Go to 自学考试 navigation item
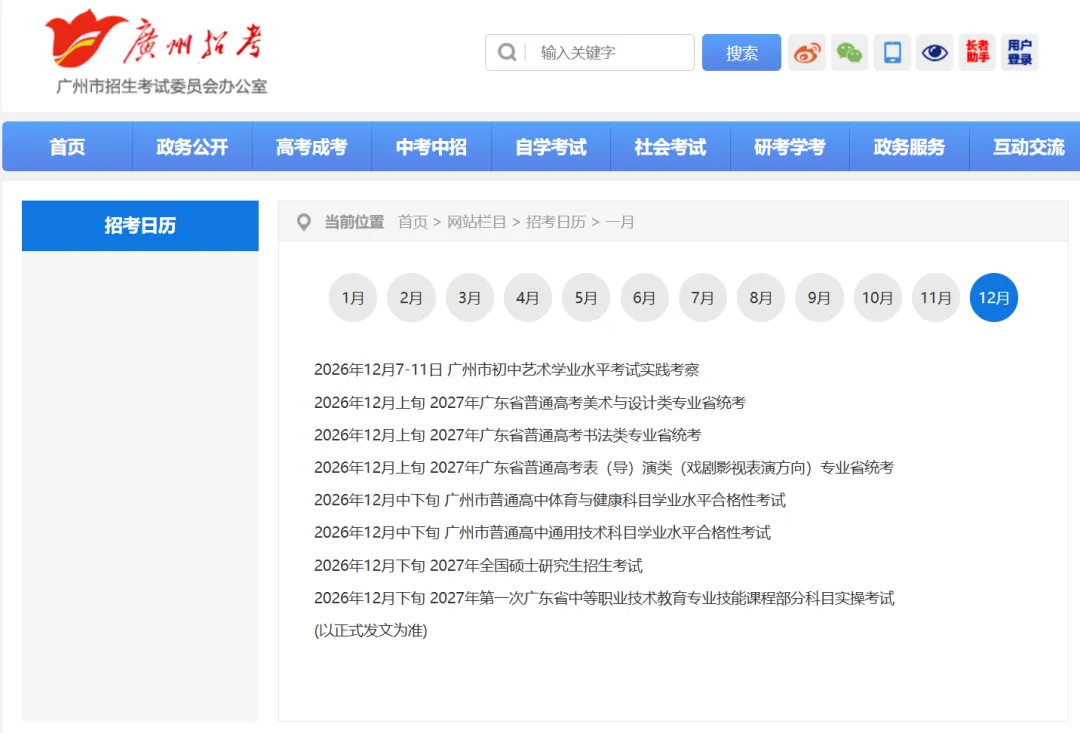This screenshot has height=733, width=1080. 551,147
